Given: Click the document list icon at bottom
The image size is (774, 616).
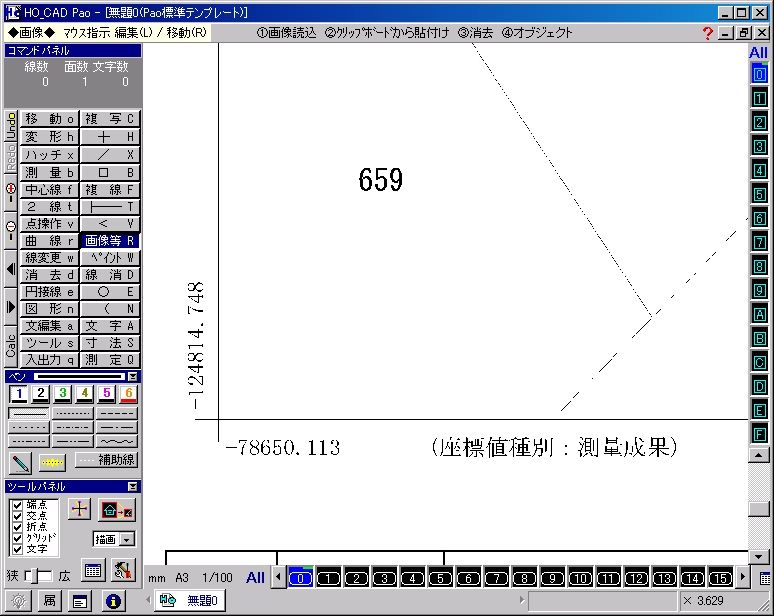Looking at the screenshot, I should [79, 601].
